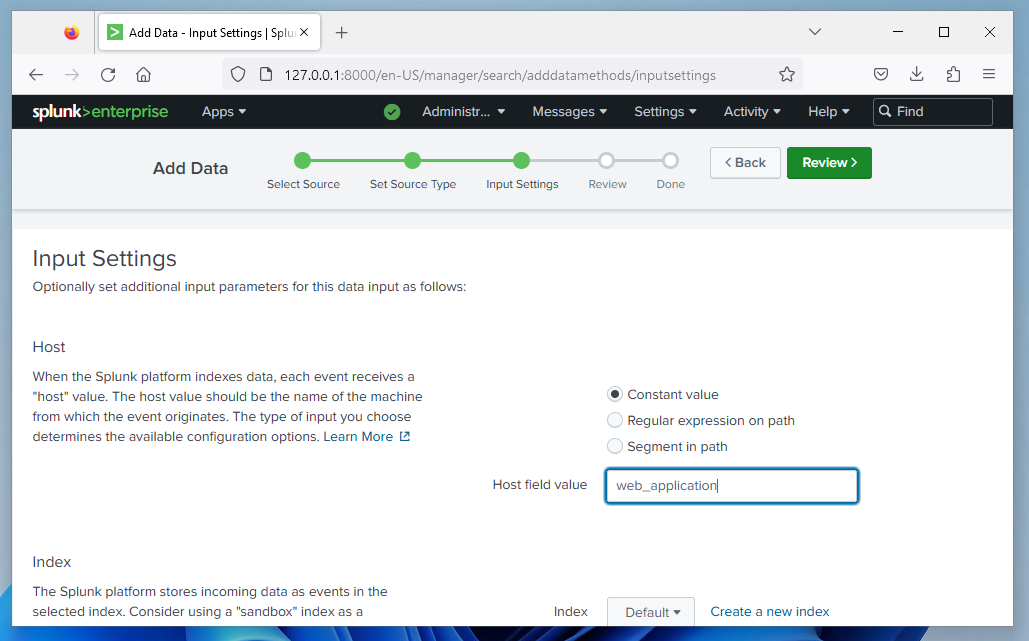Click the Set Source Type step circle

coord(412,161)
